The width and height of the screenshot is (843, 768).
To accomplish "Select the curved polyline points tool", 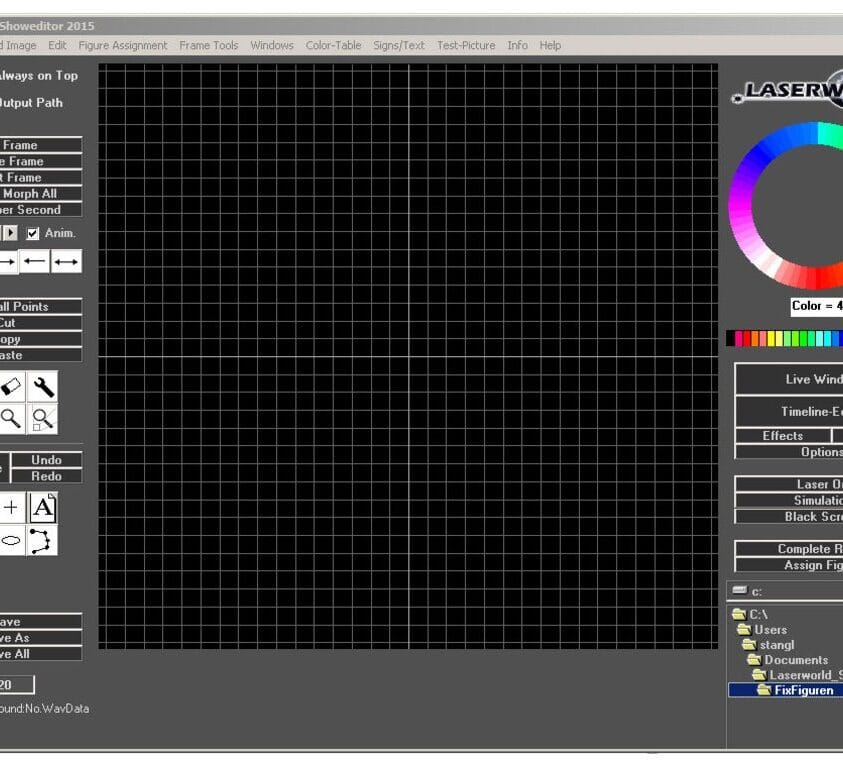I will (x=43, y=540).
